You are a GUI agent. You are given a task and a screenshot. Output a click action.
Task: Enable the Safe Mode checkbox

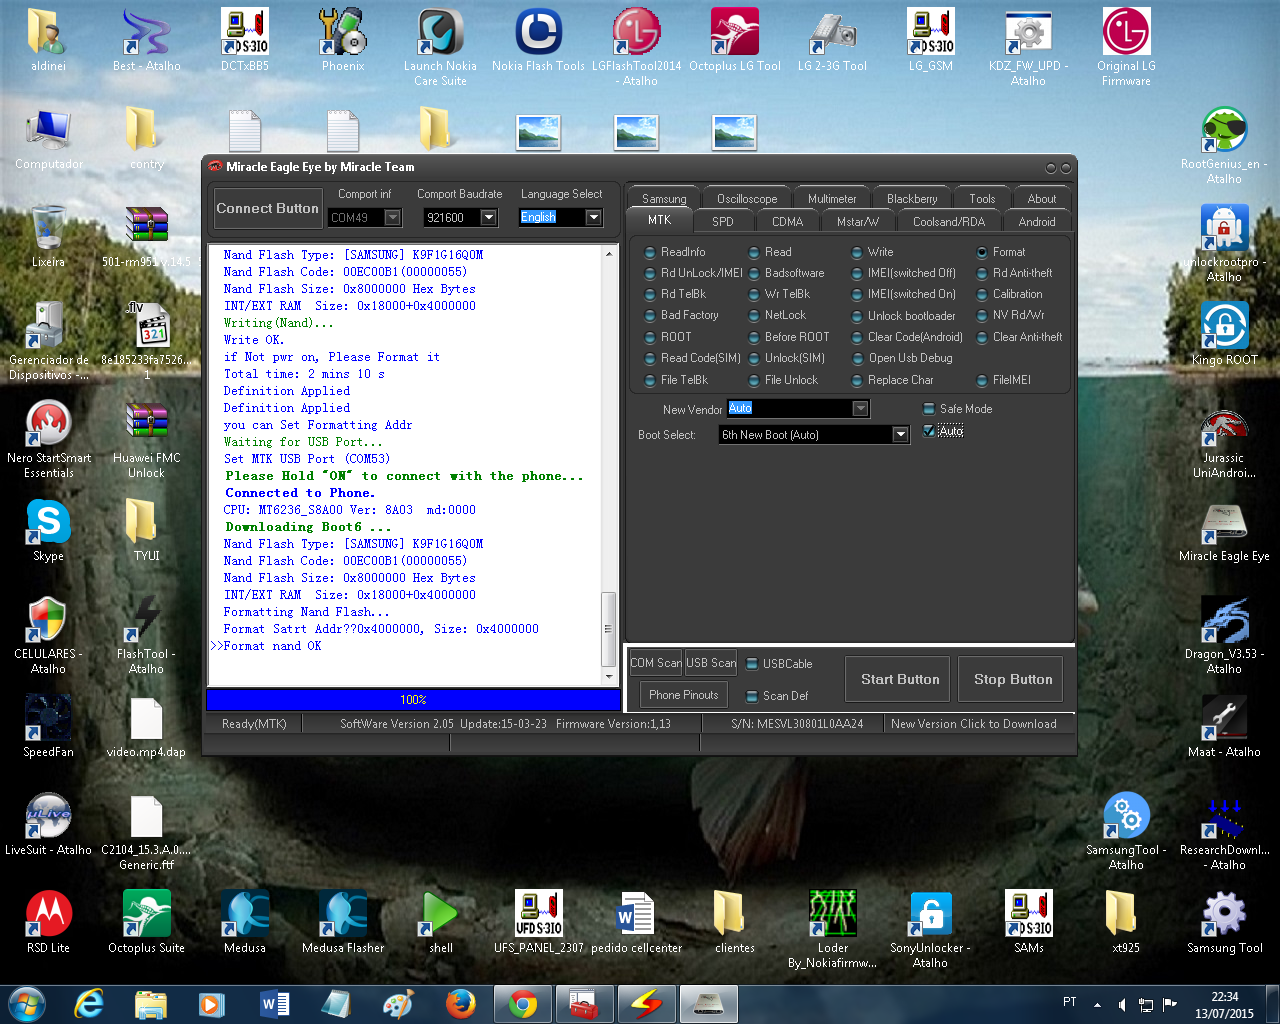pyautogui.click(x=929, y=409)
